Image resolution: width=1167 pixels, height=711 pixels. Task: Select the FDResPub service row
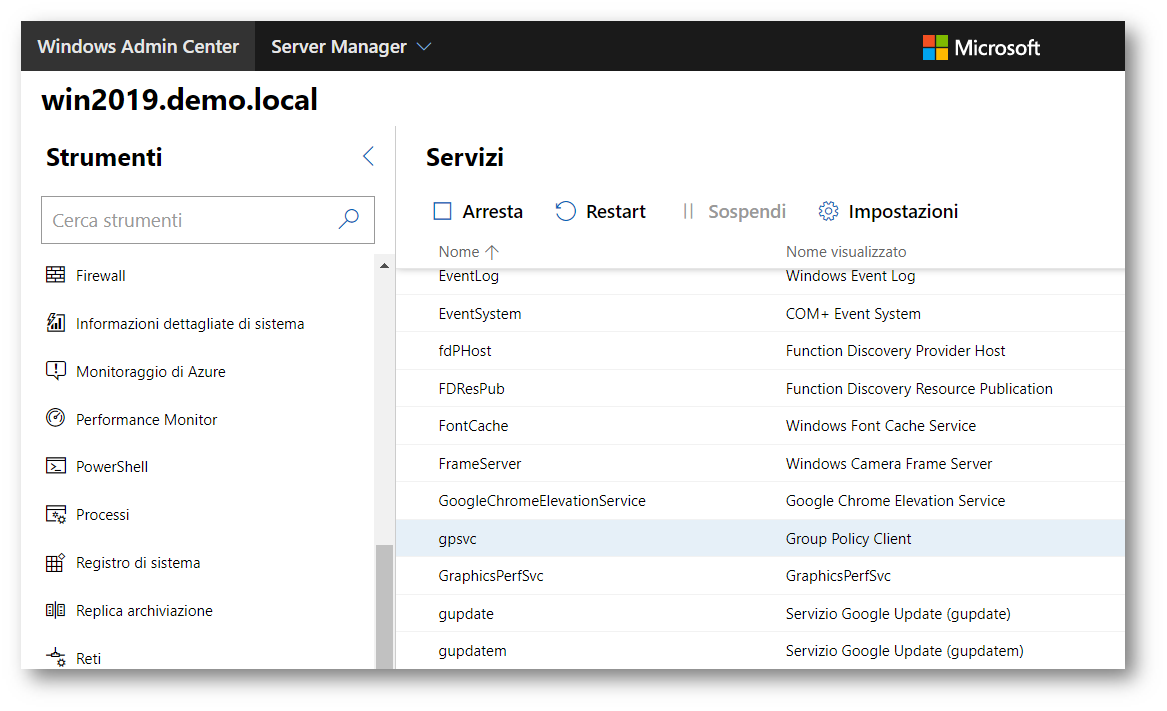760,389
